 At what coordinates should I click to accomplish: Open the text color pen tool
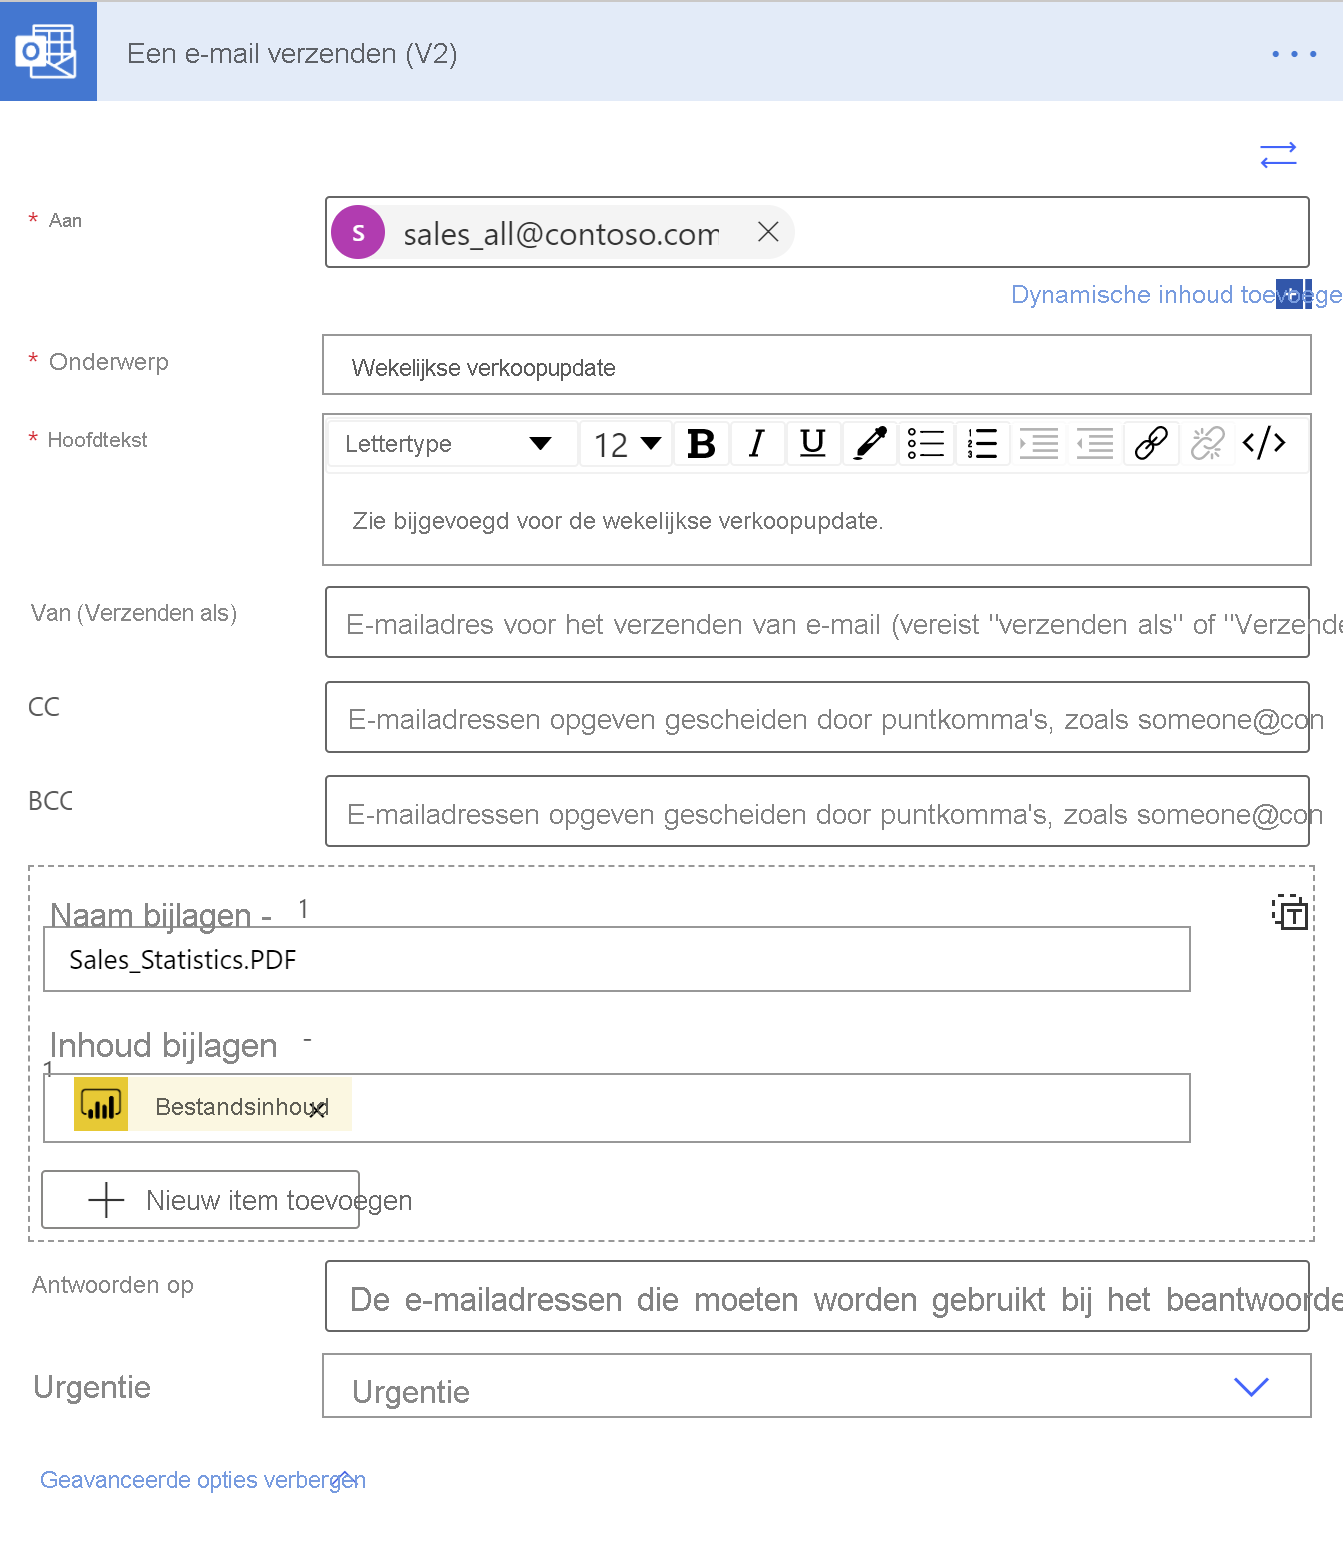(869, 443)
